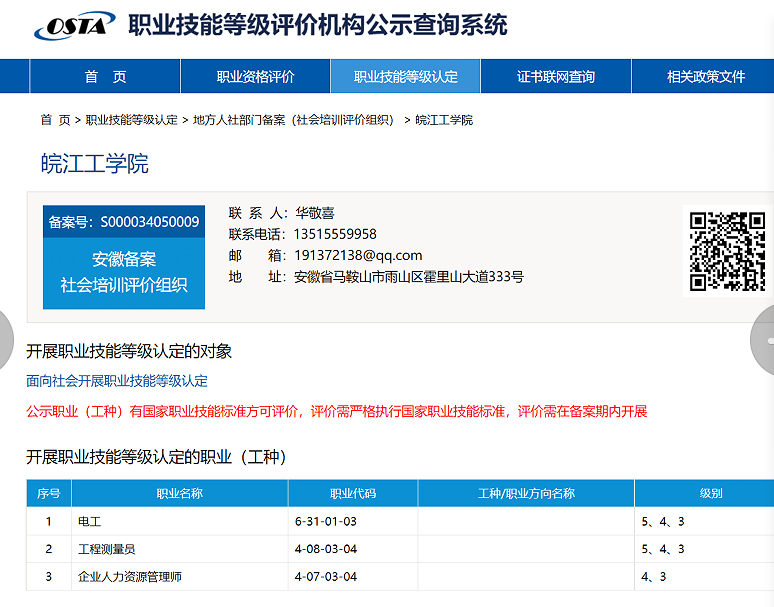This screenshot has width=774, height=607.
Task: Click the left carousel arrow
Action: click(x=5, y=340)
